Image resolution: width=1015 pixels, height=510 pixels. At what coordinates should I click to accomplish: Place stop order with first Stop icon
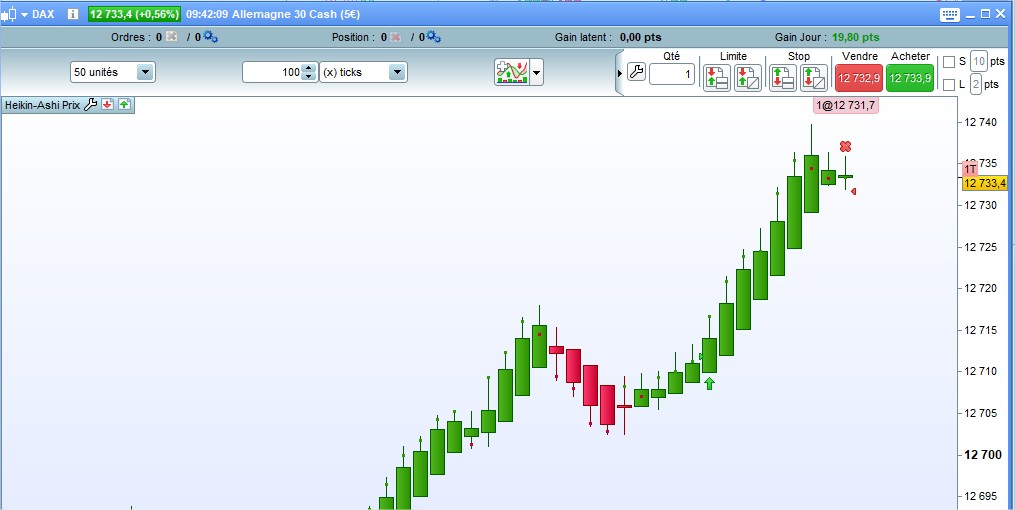point(783,78)
